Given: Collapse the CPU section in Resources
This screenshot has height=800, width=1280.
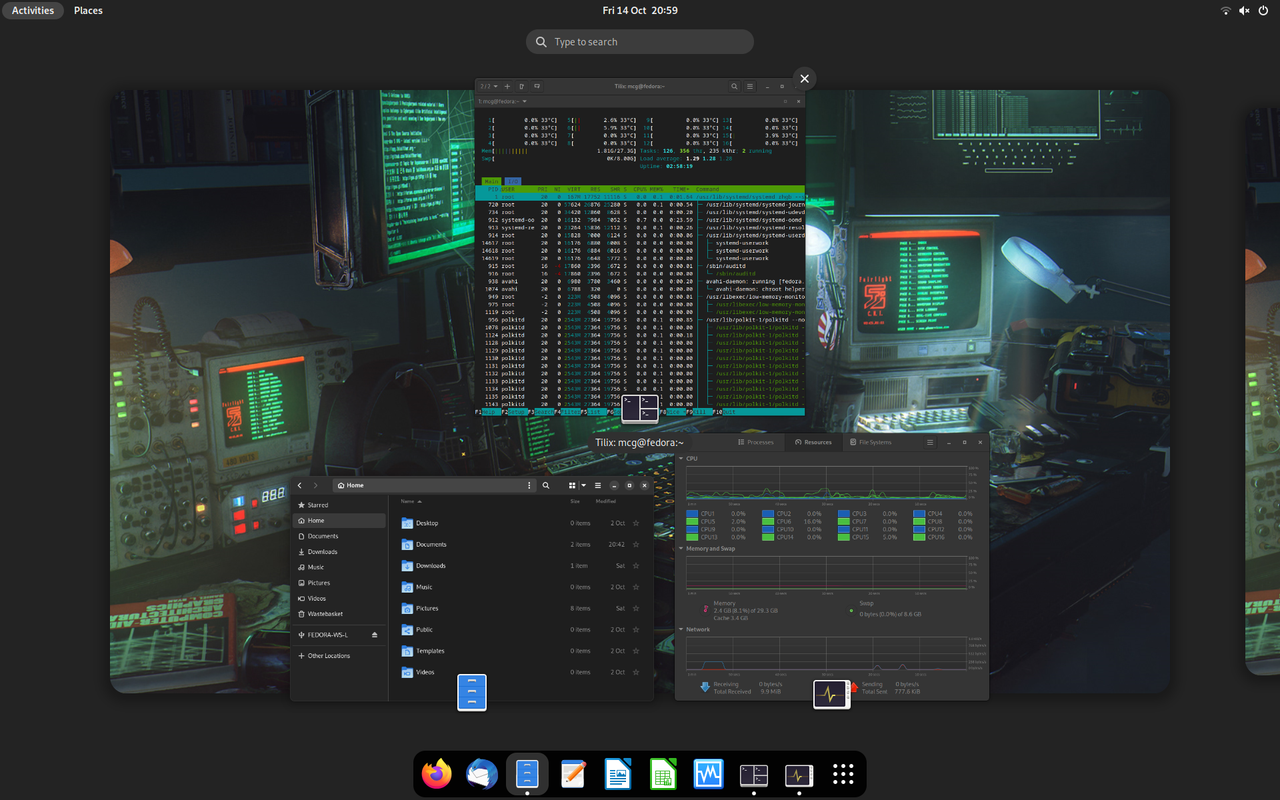Looking at the screenshot, I should [683, 458].
